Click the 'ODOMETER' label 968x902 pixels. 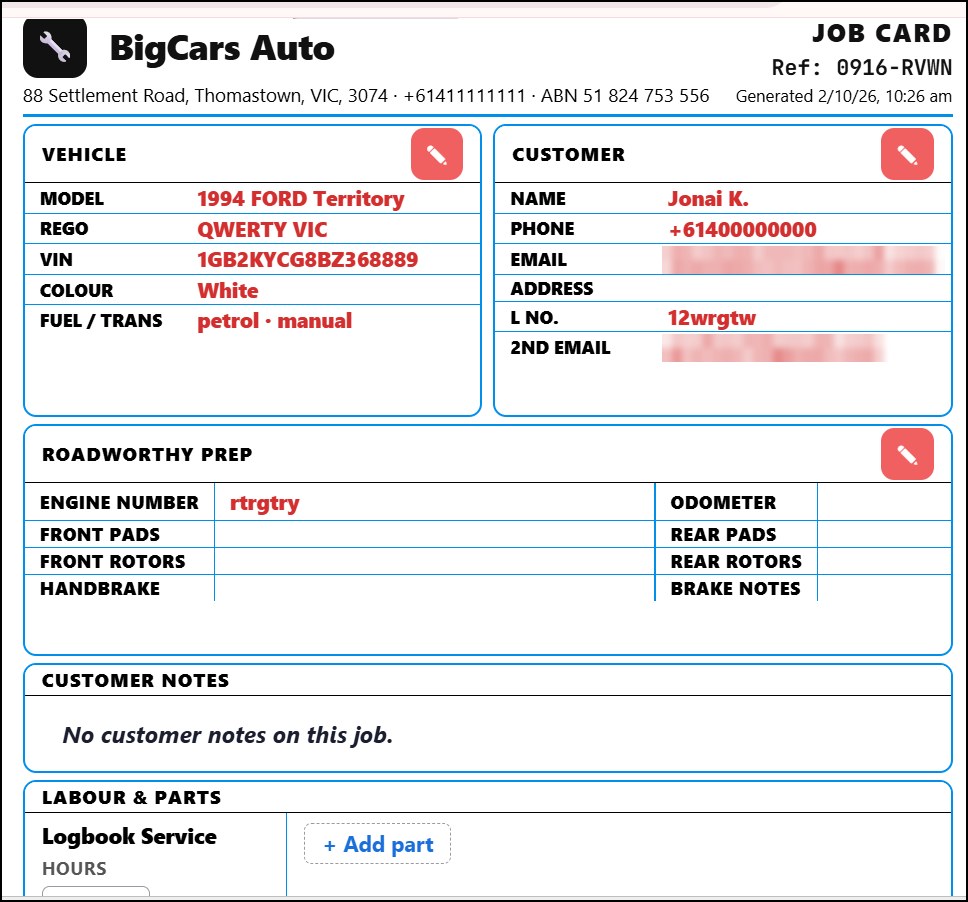[x=723, y=503]
